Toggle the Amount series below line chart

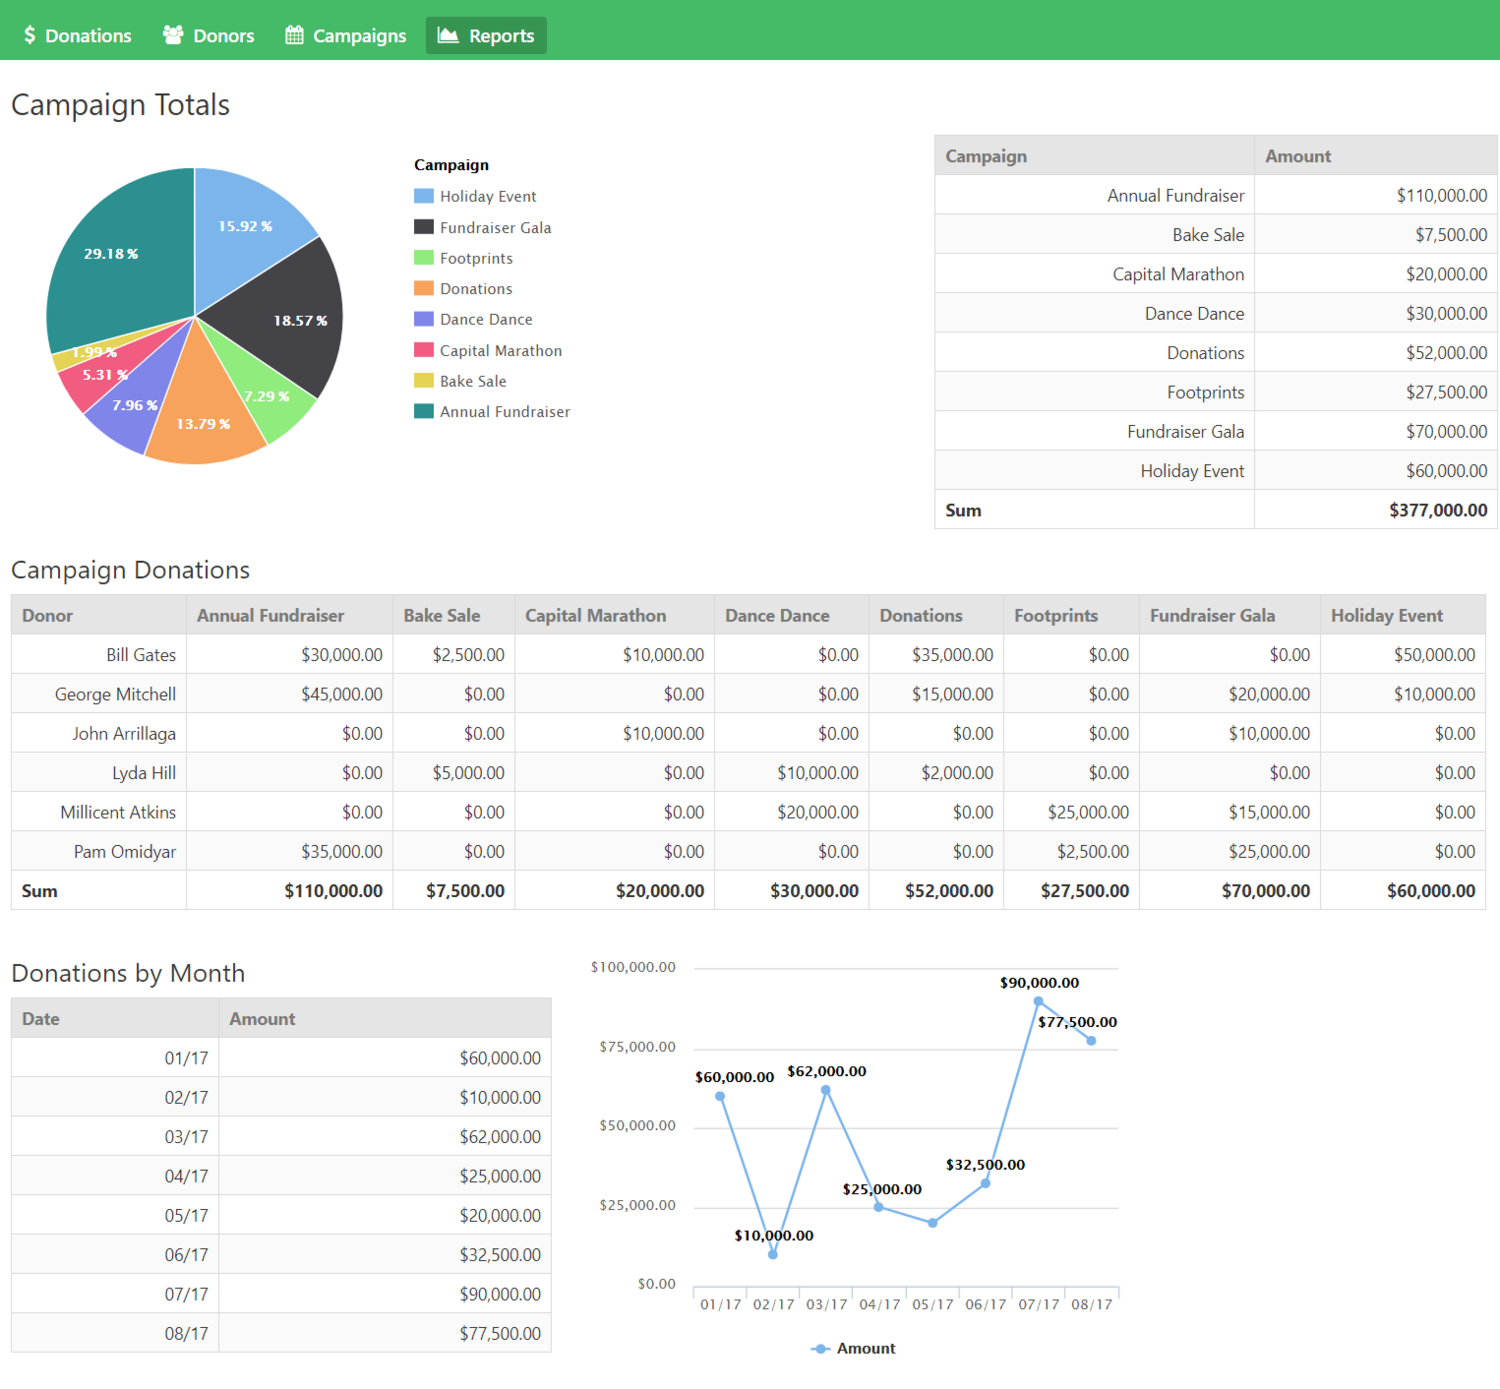click(x=851, y=1348)
